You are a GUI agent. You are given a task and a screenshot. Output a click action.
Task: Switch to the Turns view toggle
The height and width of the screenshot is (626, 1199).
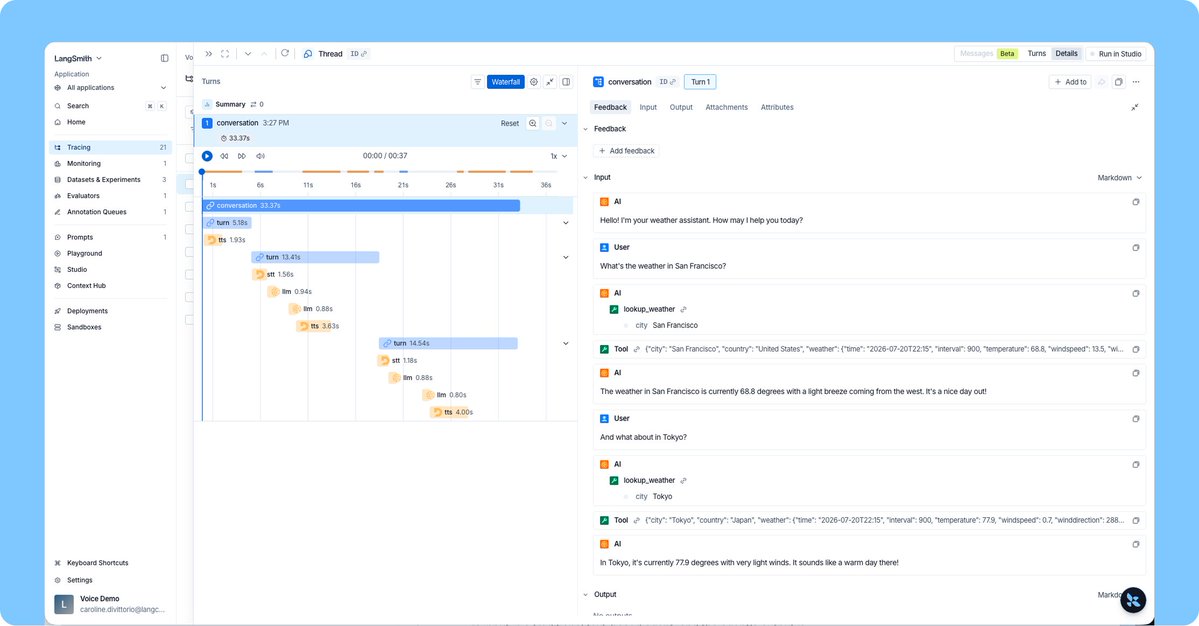(1036, 54)
